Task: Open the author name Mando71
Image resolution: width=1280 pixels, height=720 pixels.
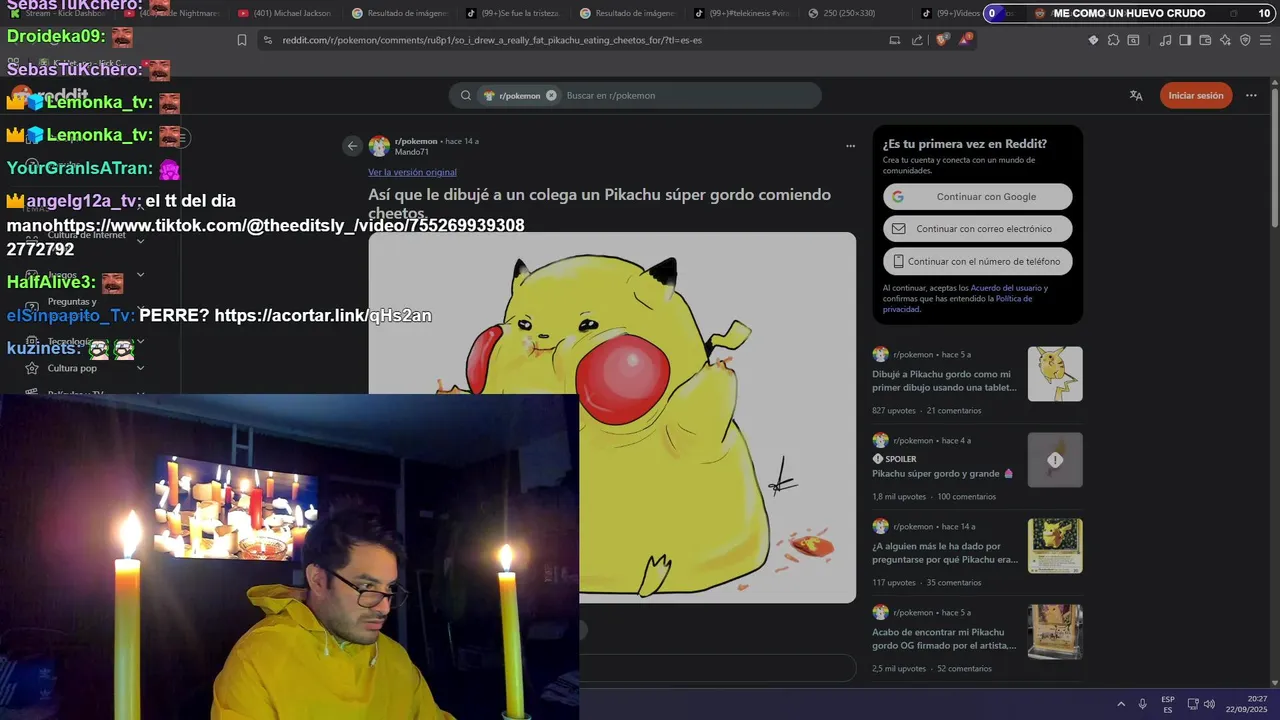Action: tap(411, 152)
